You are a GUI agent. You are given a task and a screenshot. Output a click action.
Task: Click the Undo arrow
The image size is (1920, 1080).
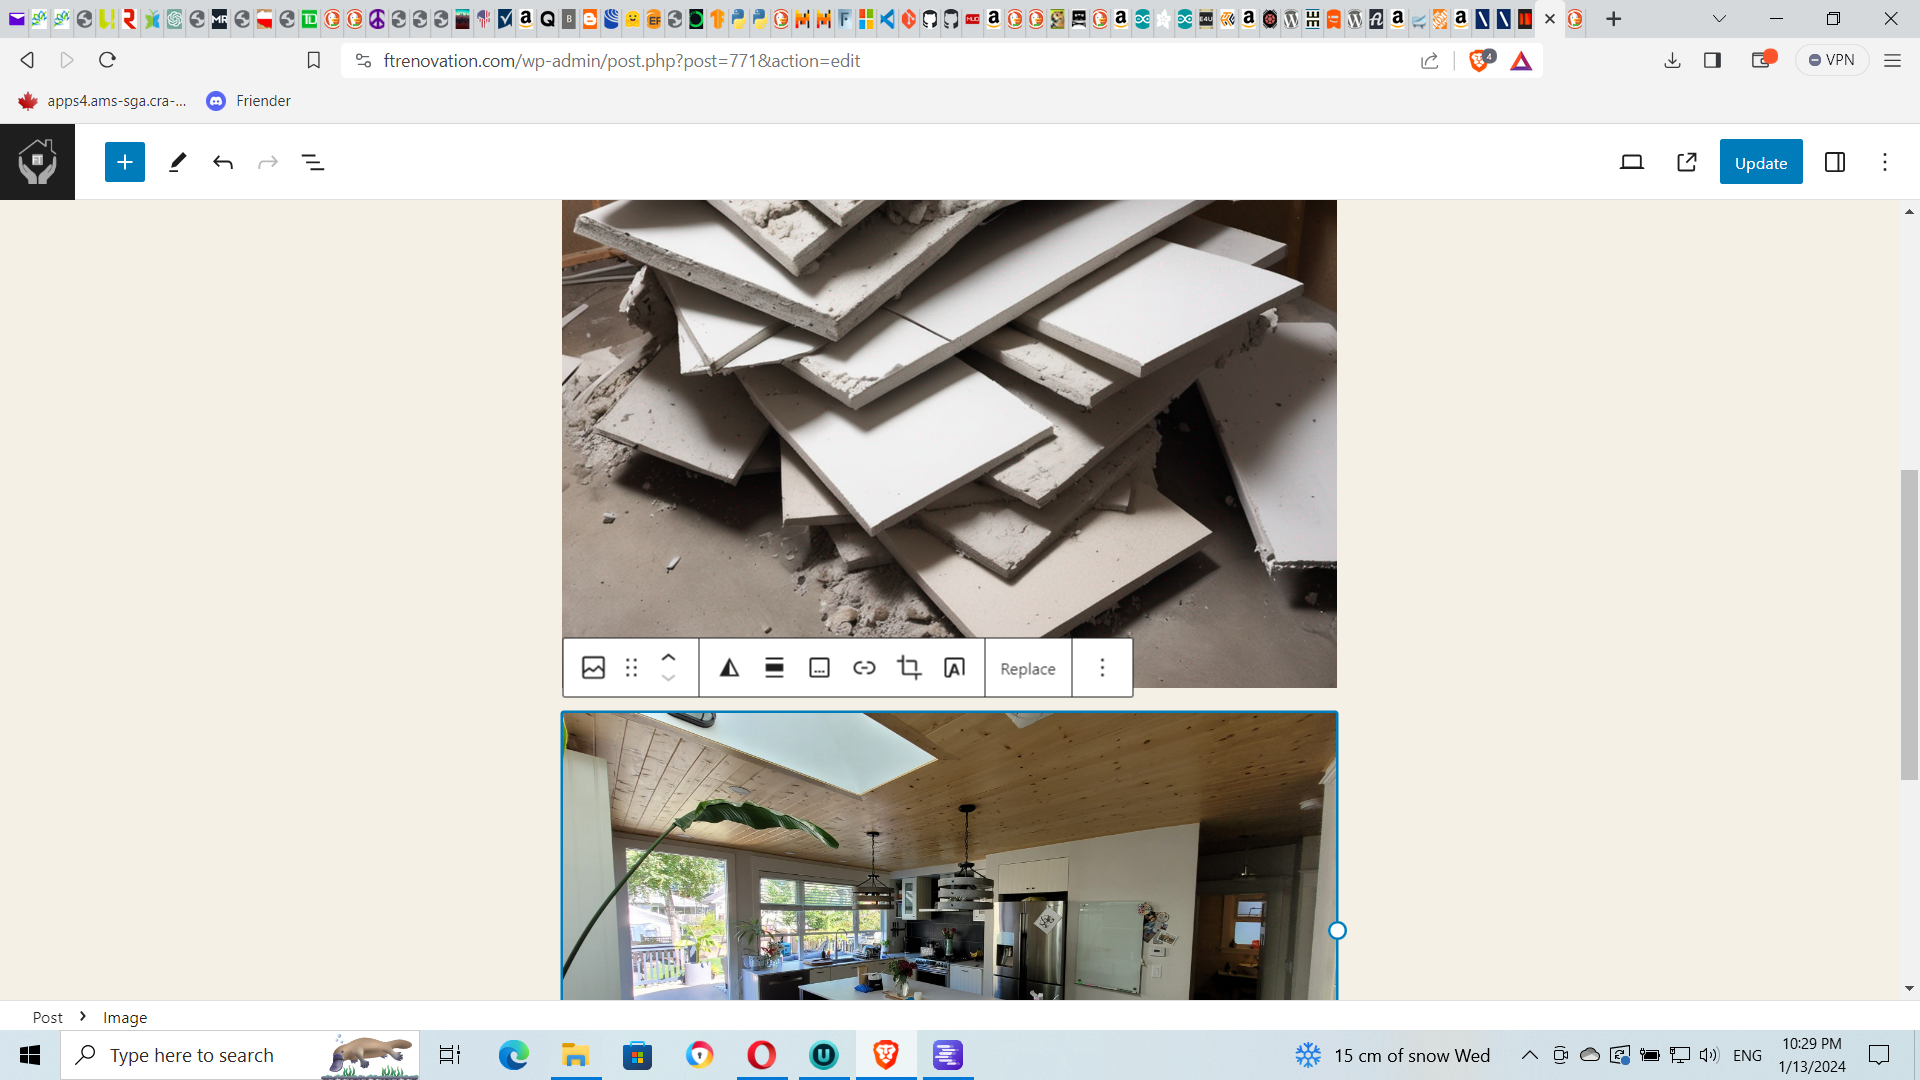[x=223, y=162]
